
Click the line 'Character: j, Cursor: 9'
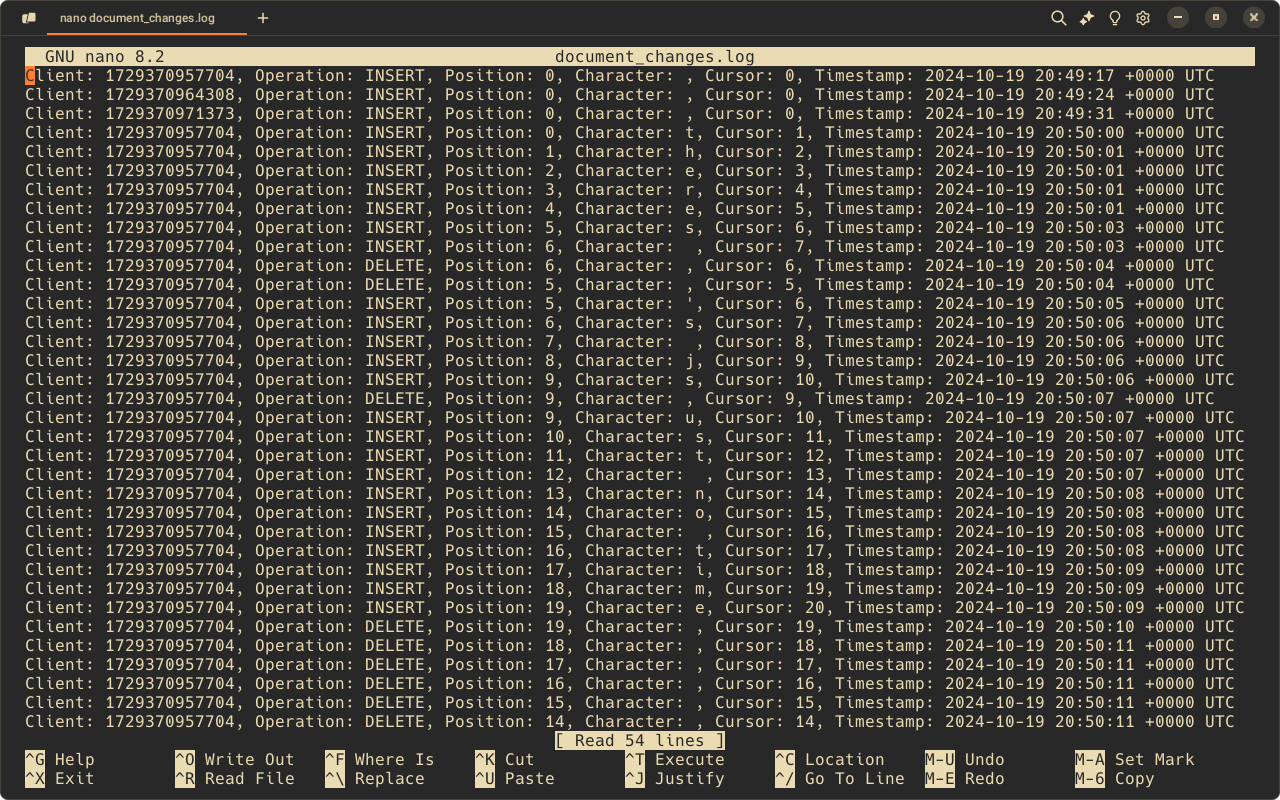(x=625, y=361)
